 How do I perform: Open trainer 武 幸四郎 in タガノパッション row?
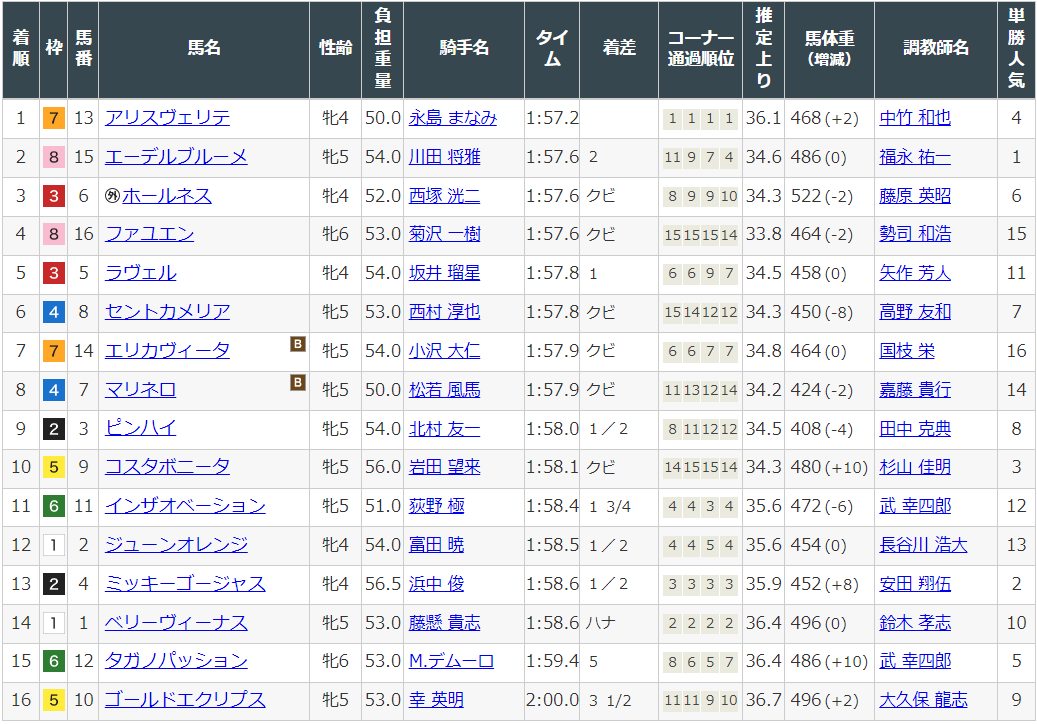(915, 661)
